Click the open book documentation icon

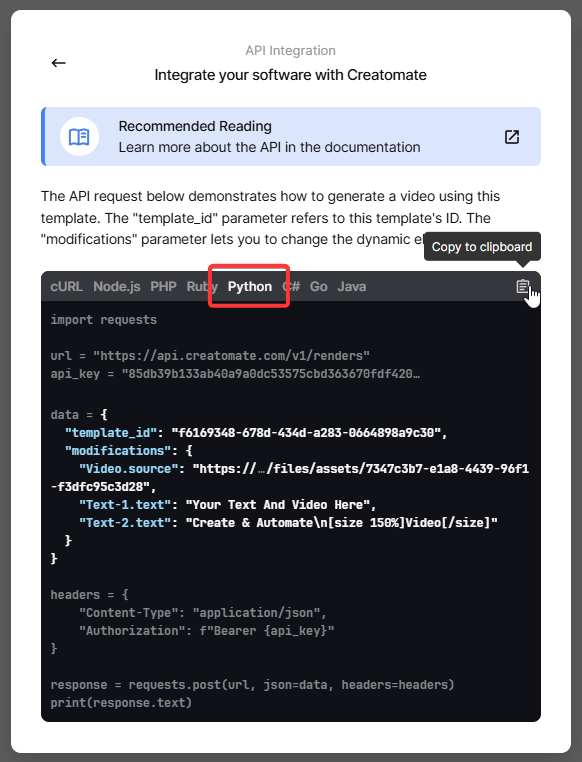pyautogui.click(x=79, y=137)
